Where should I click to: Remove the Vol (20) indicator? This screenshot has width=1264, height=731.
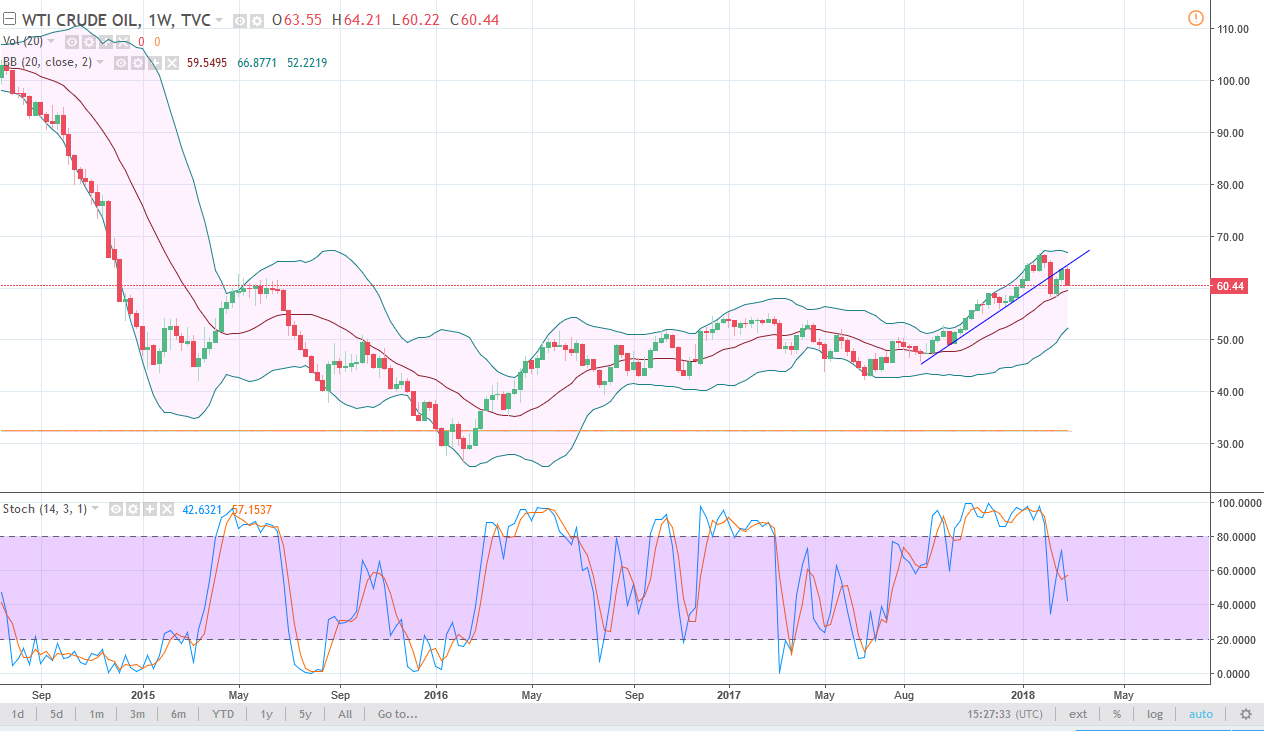(122, 41)
